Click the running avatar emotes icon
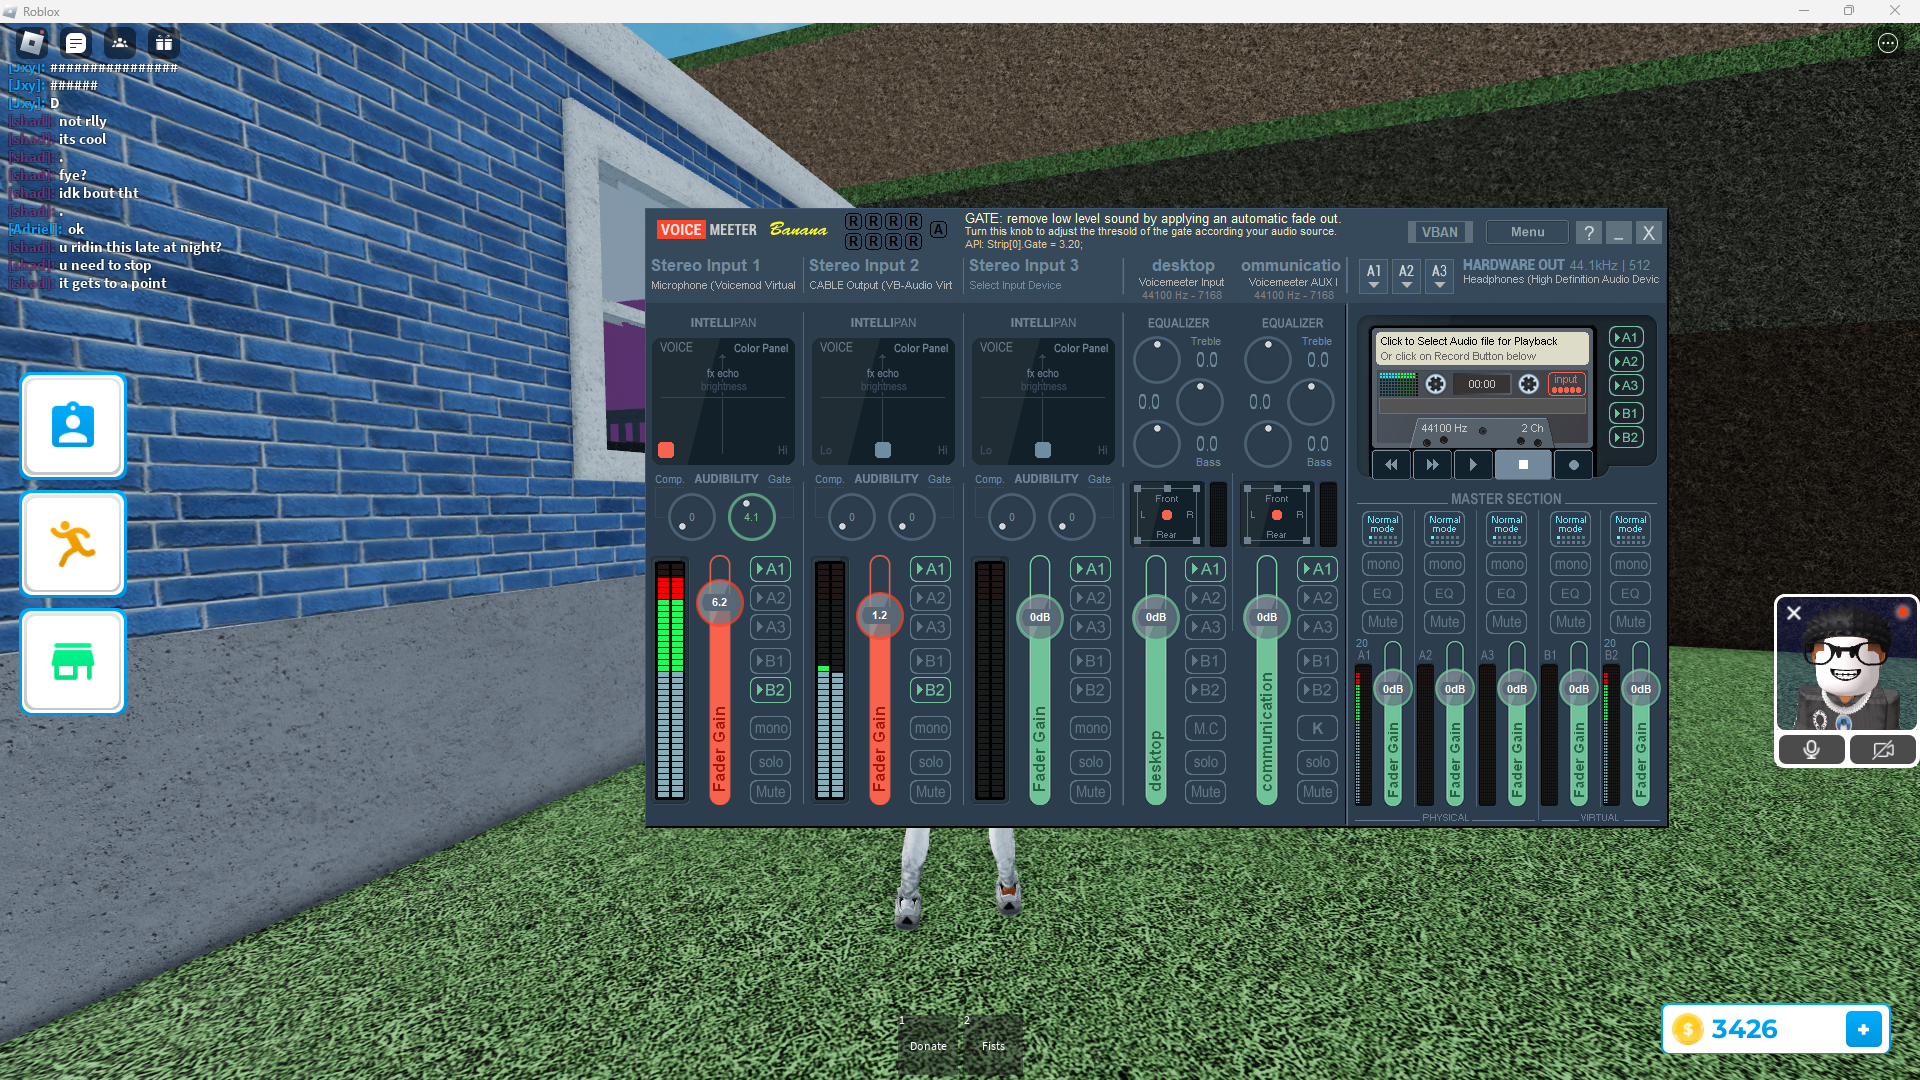Viewport: 1920px width, 1080px height. [x=73, y=544]
